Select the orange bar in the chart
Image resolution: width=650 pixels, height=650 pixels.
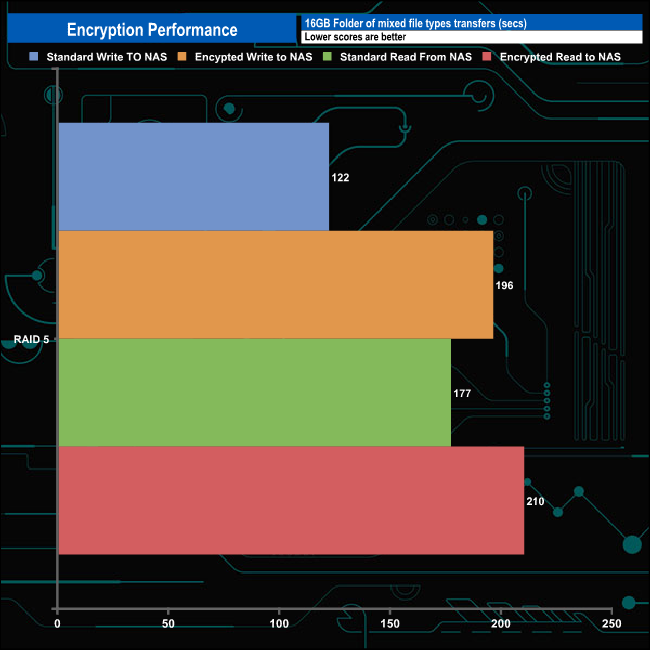click(x=275, y=285)
